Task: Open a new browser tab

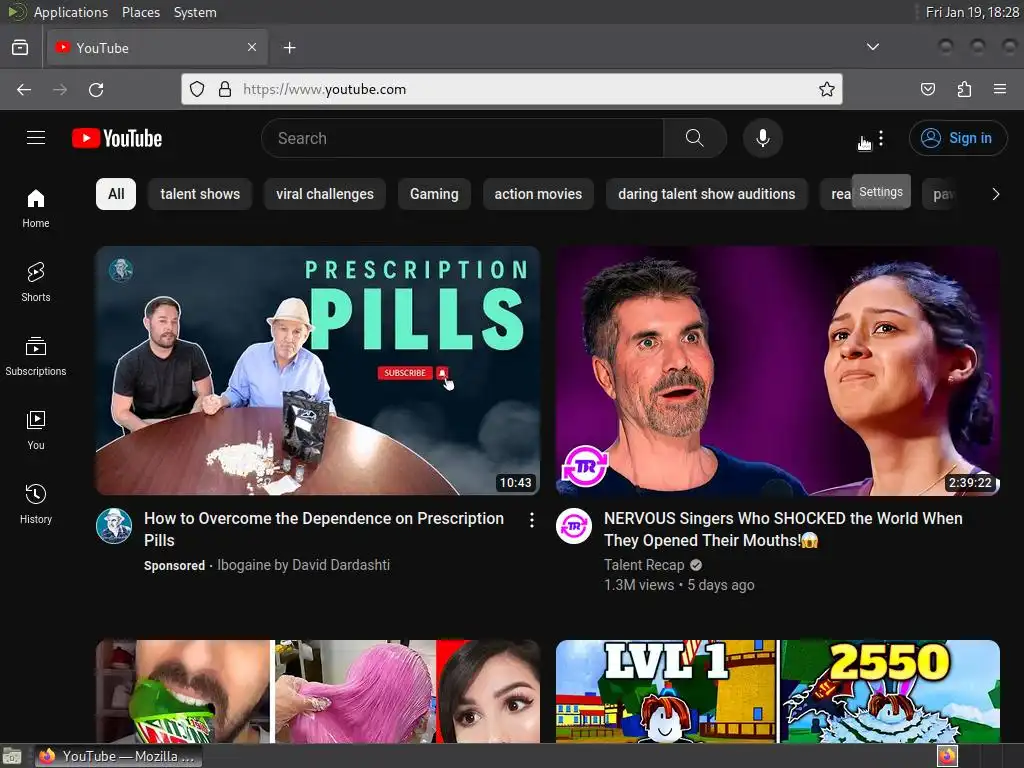Action: coord(289,48)
